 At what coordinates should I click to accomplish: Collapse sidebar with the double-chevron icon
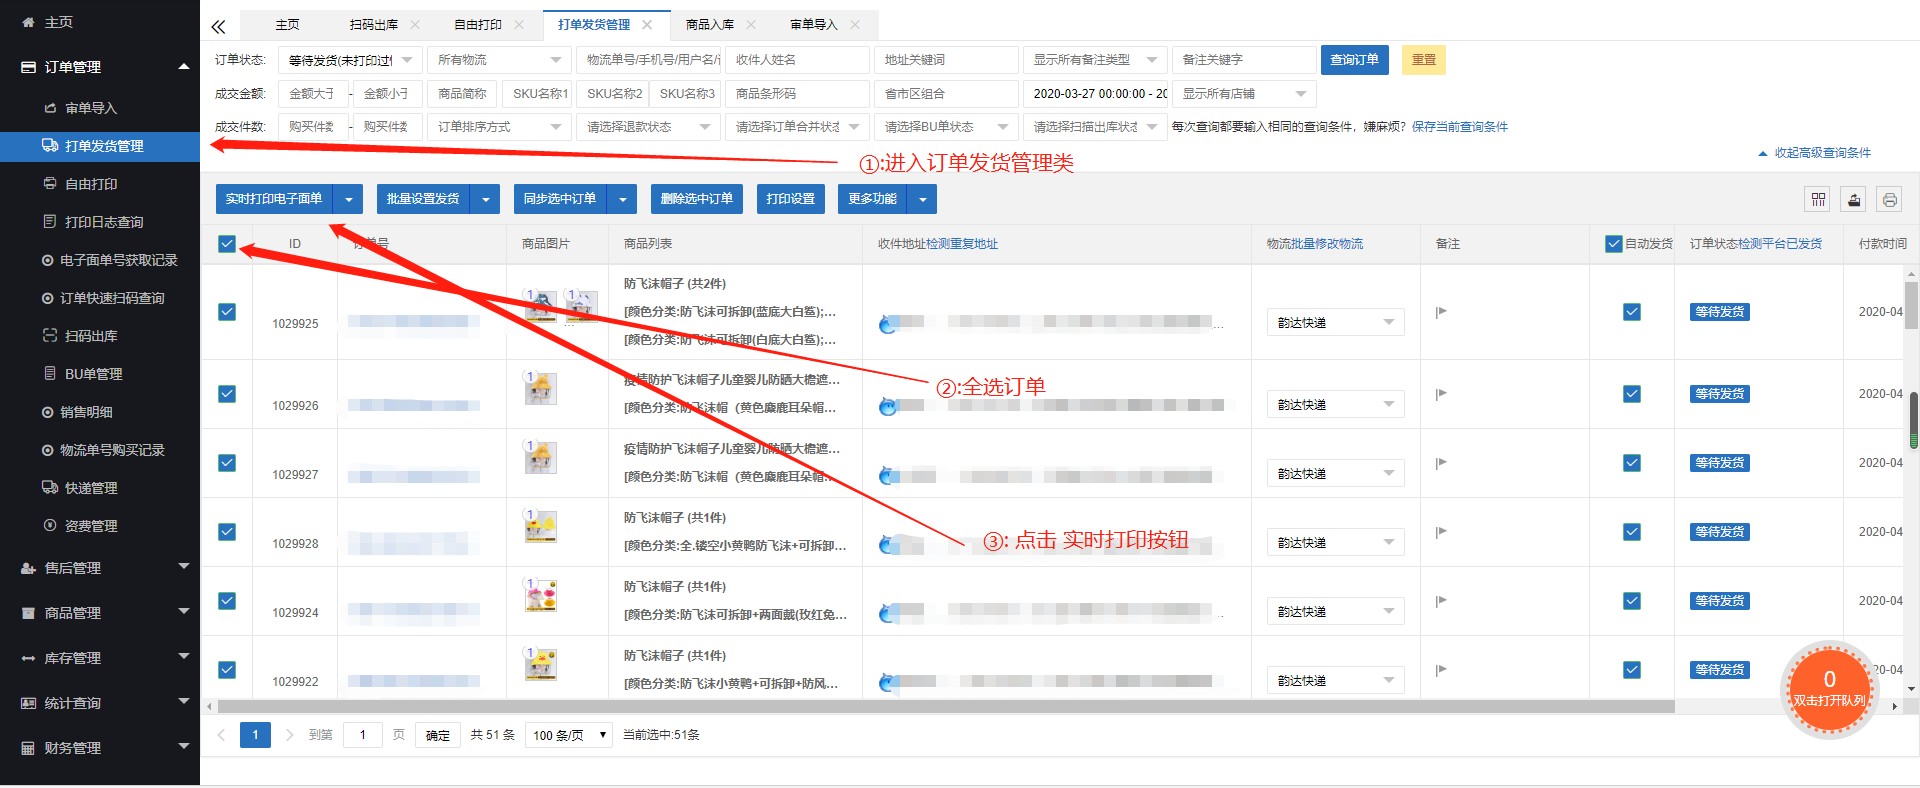pyautogui.click(x=218, y=26)
